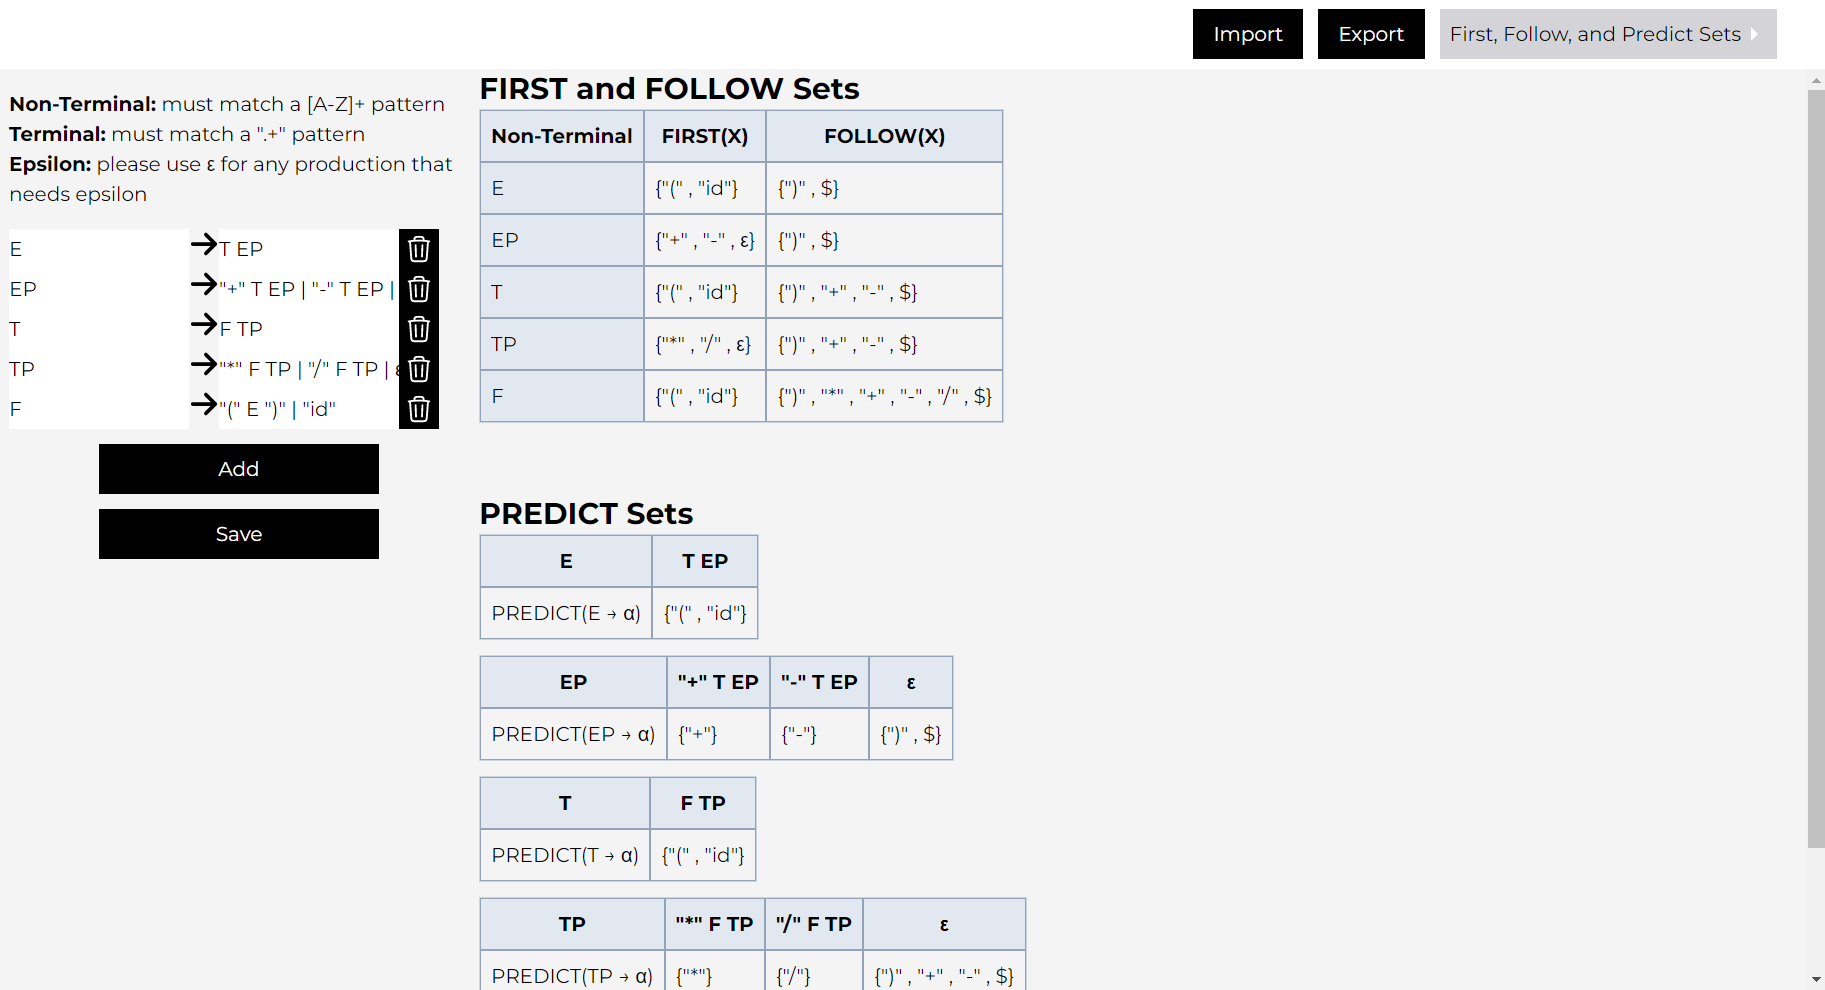
Task: Edit the F production rule field
Action: pyautogui.click(x=307, y=409)
